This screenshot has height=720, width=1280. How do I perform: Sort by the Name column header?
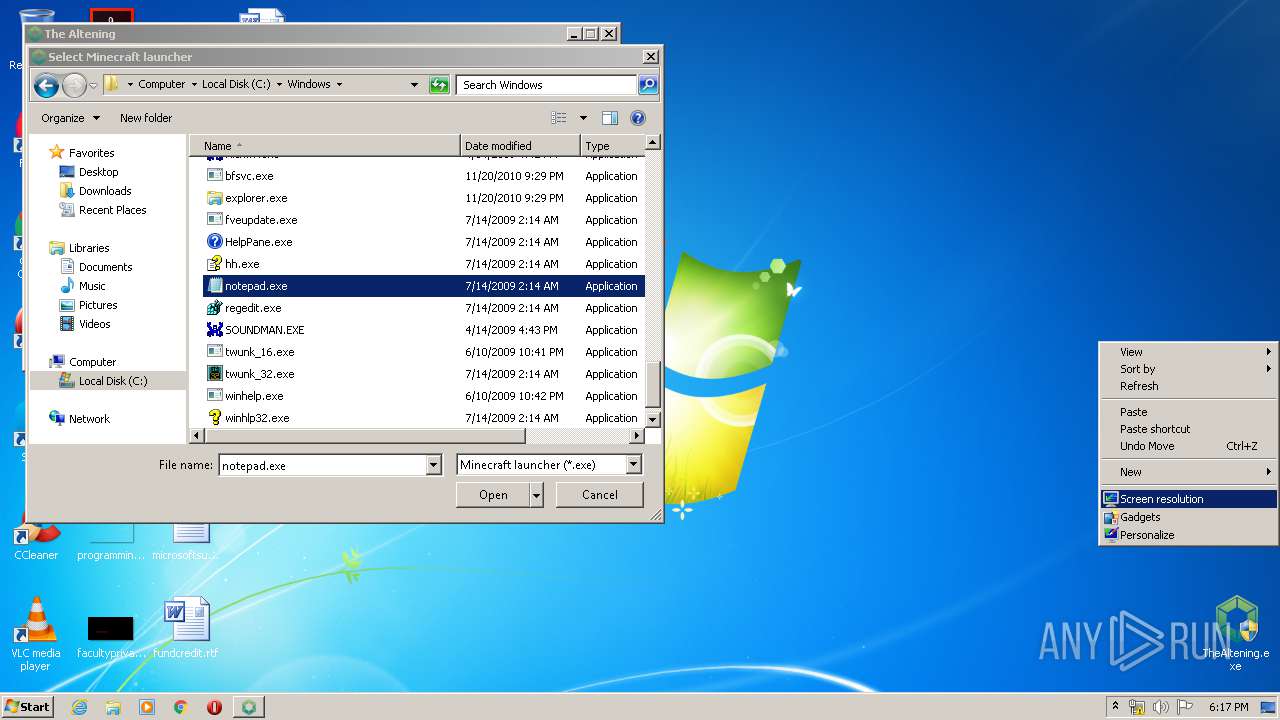pos(325,146)
